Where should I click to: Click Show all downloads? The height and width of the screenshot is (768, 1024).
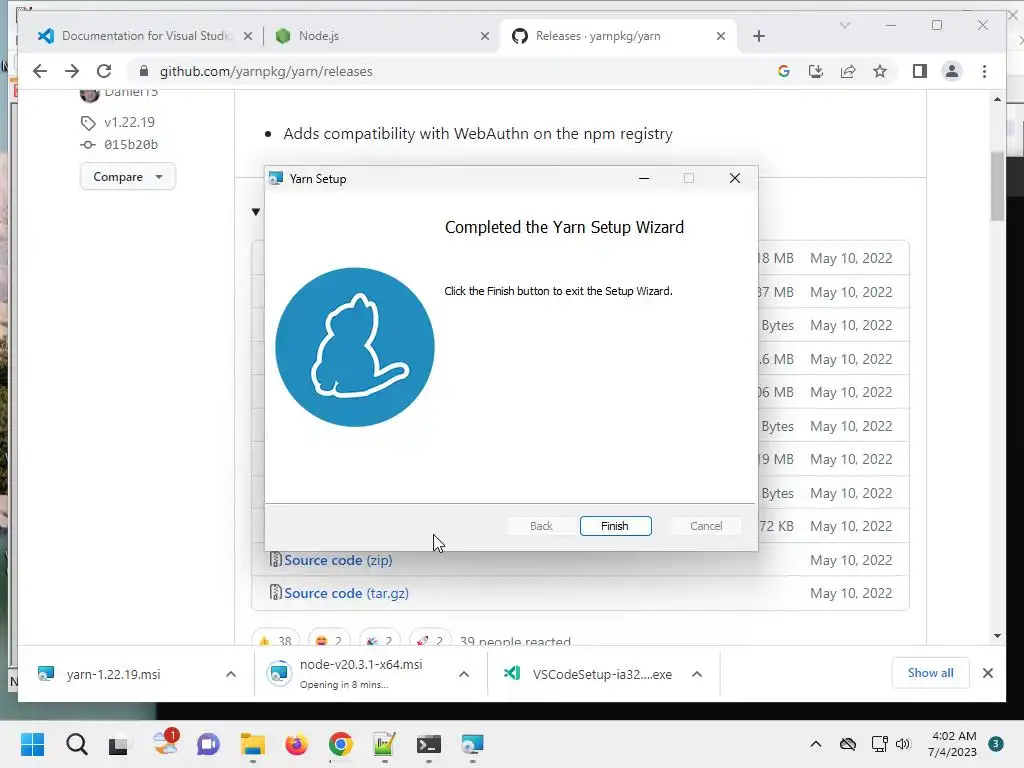[x=930, y=673]
